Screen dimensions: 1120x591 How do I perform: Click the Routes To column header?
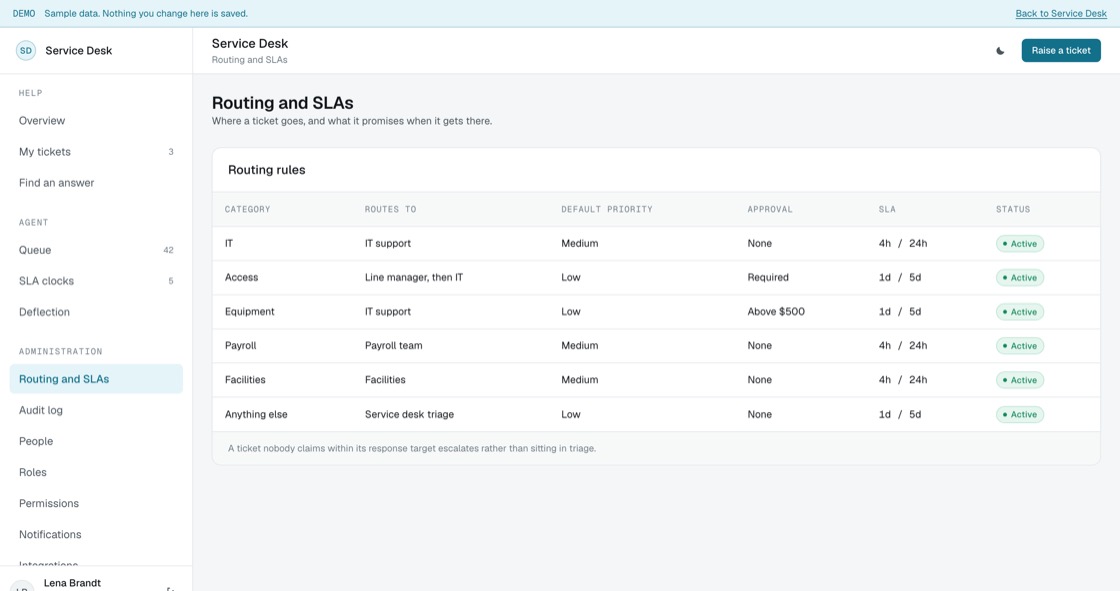pos(390,209)
